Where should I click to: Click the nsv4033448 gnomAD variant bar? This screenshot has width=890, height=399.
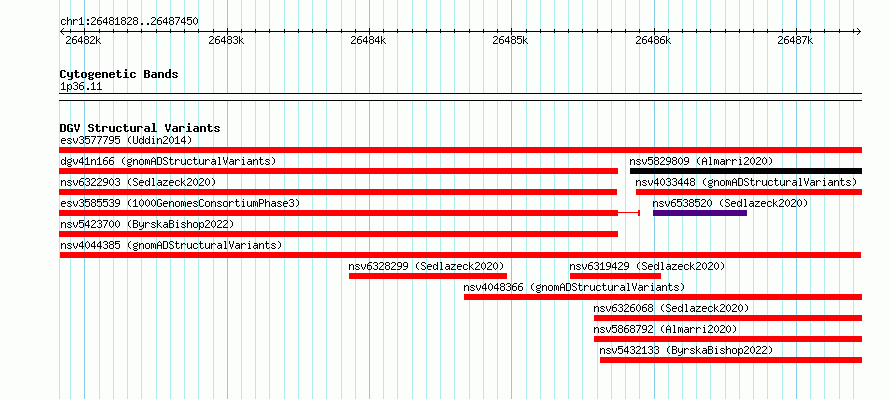(x=749, y=192)
